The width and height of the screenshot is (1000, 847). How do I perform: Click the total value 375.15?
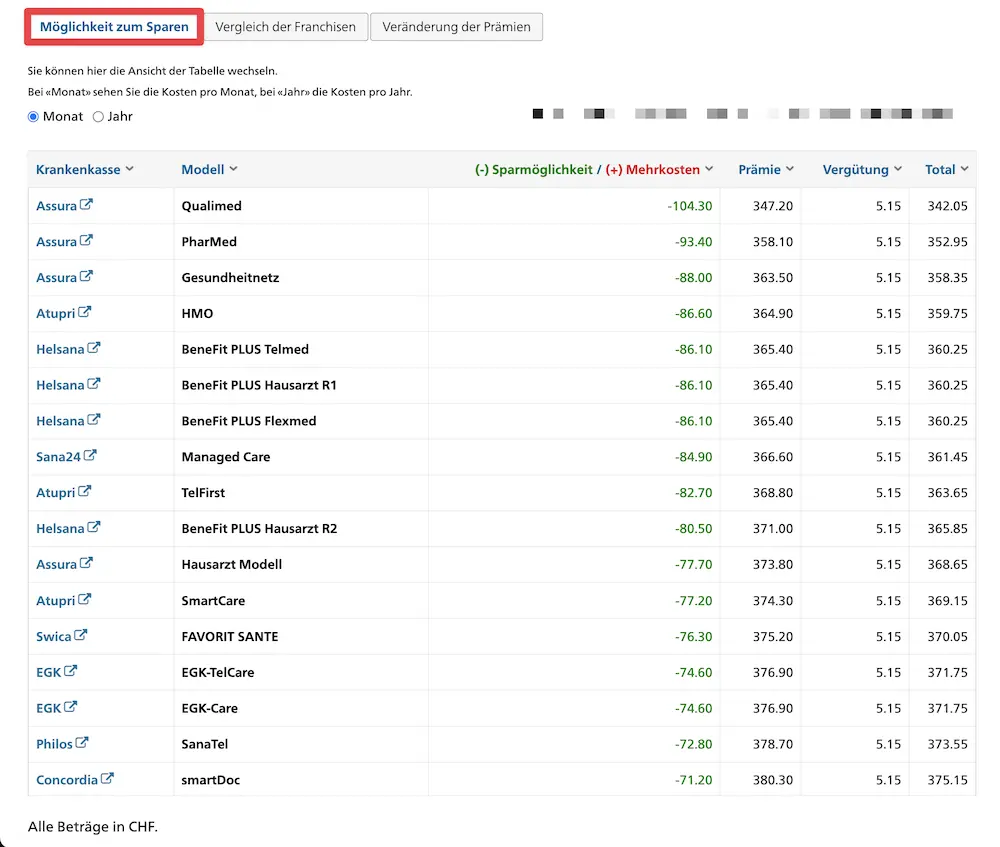point(948,779)
